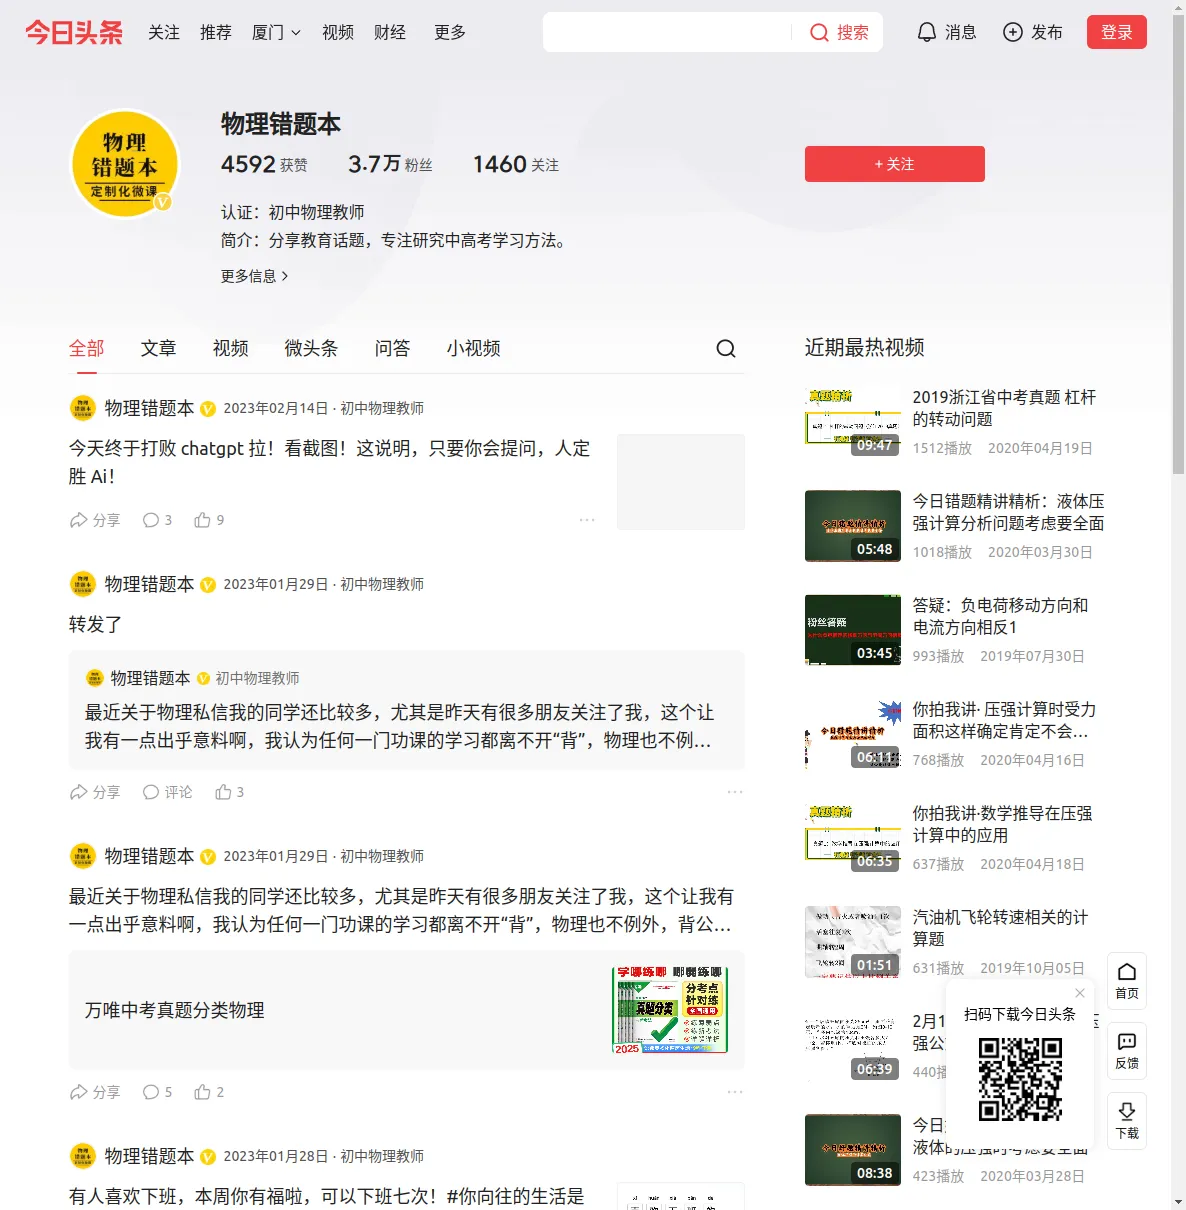Play the 01:51 汽油机飞轮 video thumbnail
The height and width of the screenshot is (1210, 1186).
tap(853, 942)
